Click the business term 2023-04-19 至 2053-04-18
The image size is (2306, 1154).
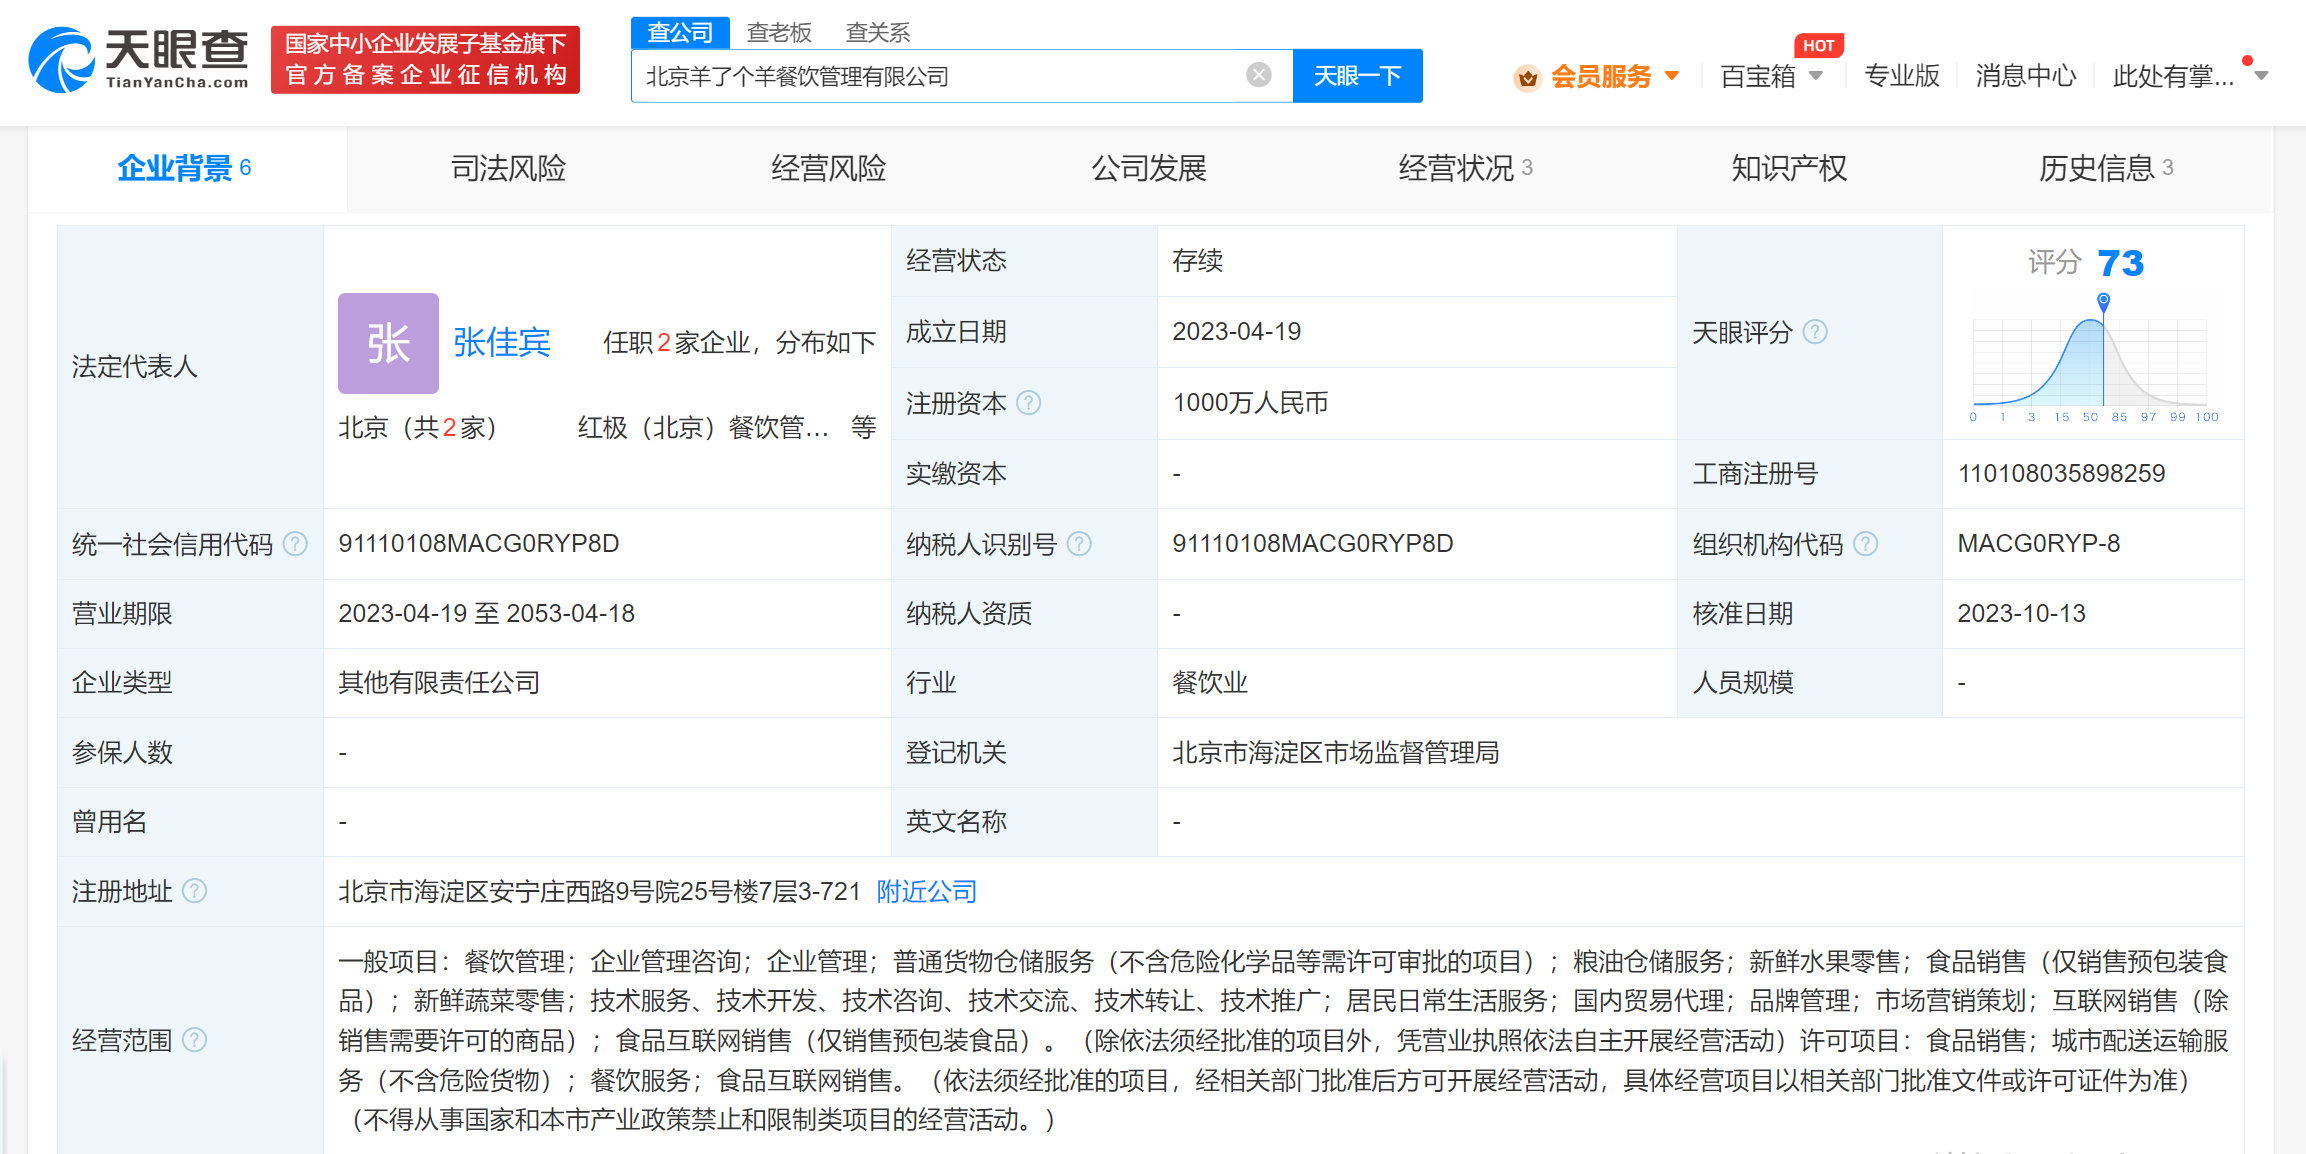coord(486,613)
